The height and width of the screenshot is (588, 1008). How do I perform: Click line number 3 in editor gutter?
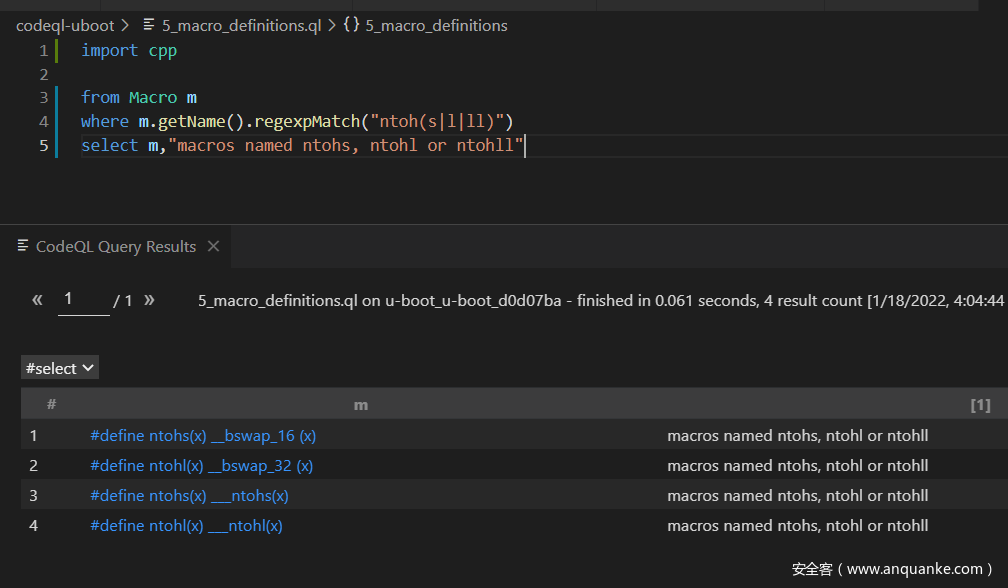(43, 97)
